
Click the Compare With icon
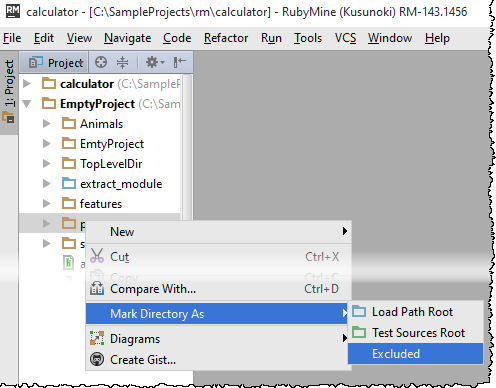click(x=97, y=288)
